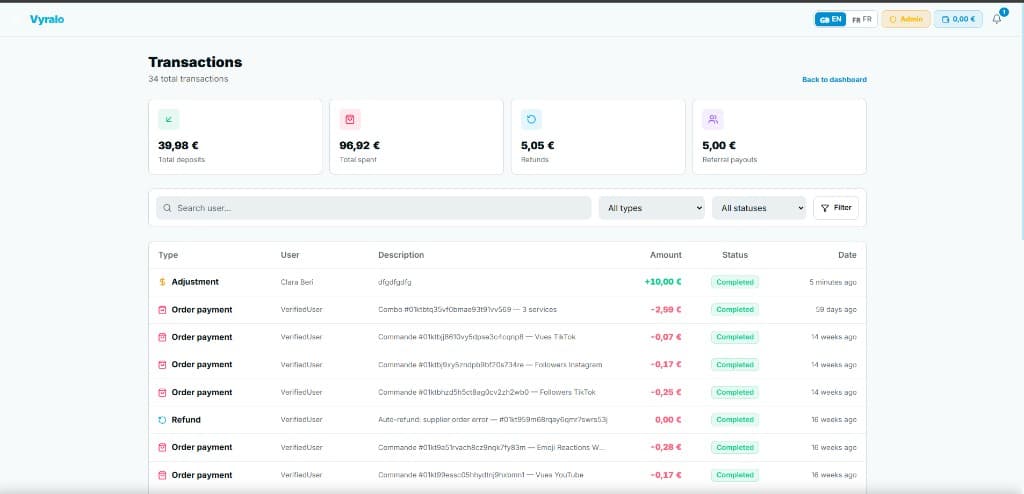Click the Combo 3 services description

[x=468, y=310]
